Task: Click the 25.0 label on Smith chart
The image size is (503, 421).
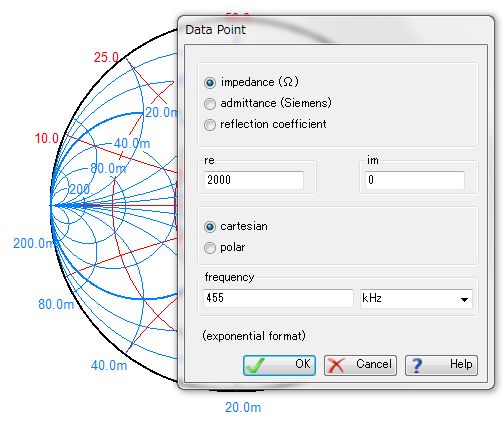Action: coord(106,57)
